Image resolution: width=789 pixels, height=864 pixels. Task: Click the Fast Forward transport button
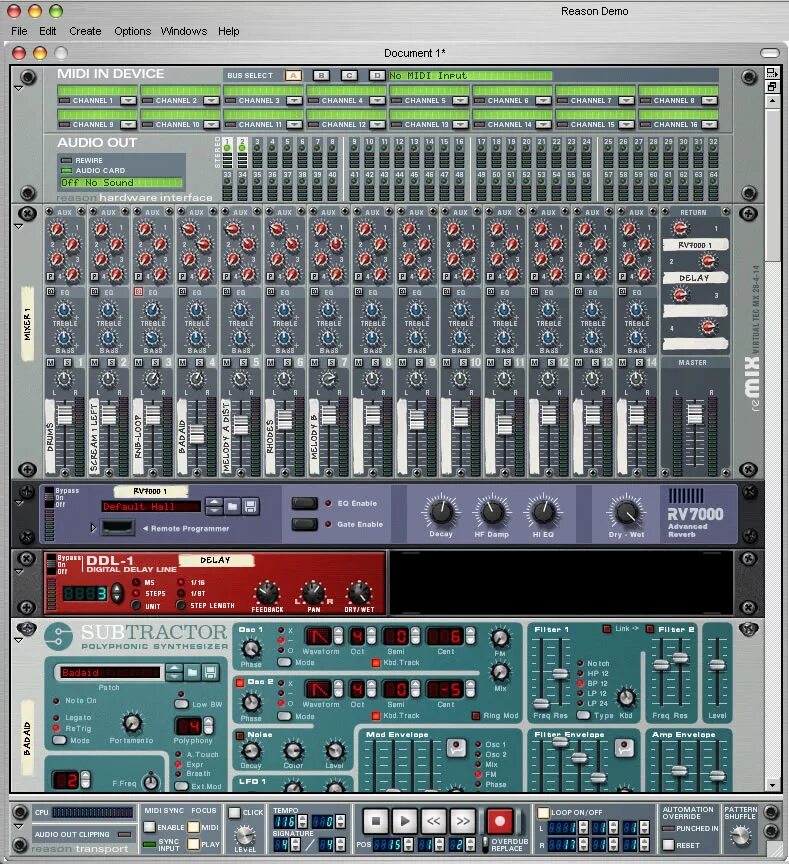coord(463,822)
